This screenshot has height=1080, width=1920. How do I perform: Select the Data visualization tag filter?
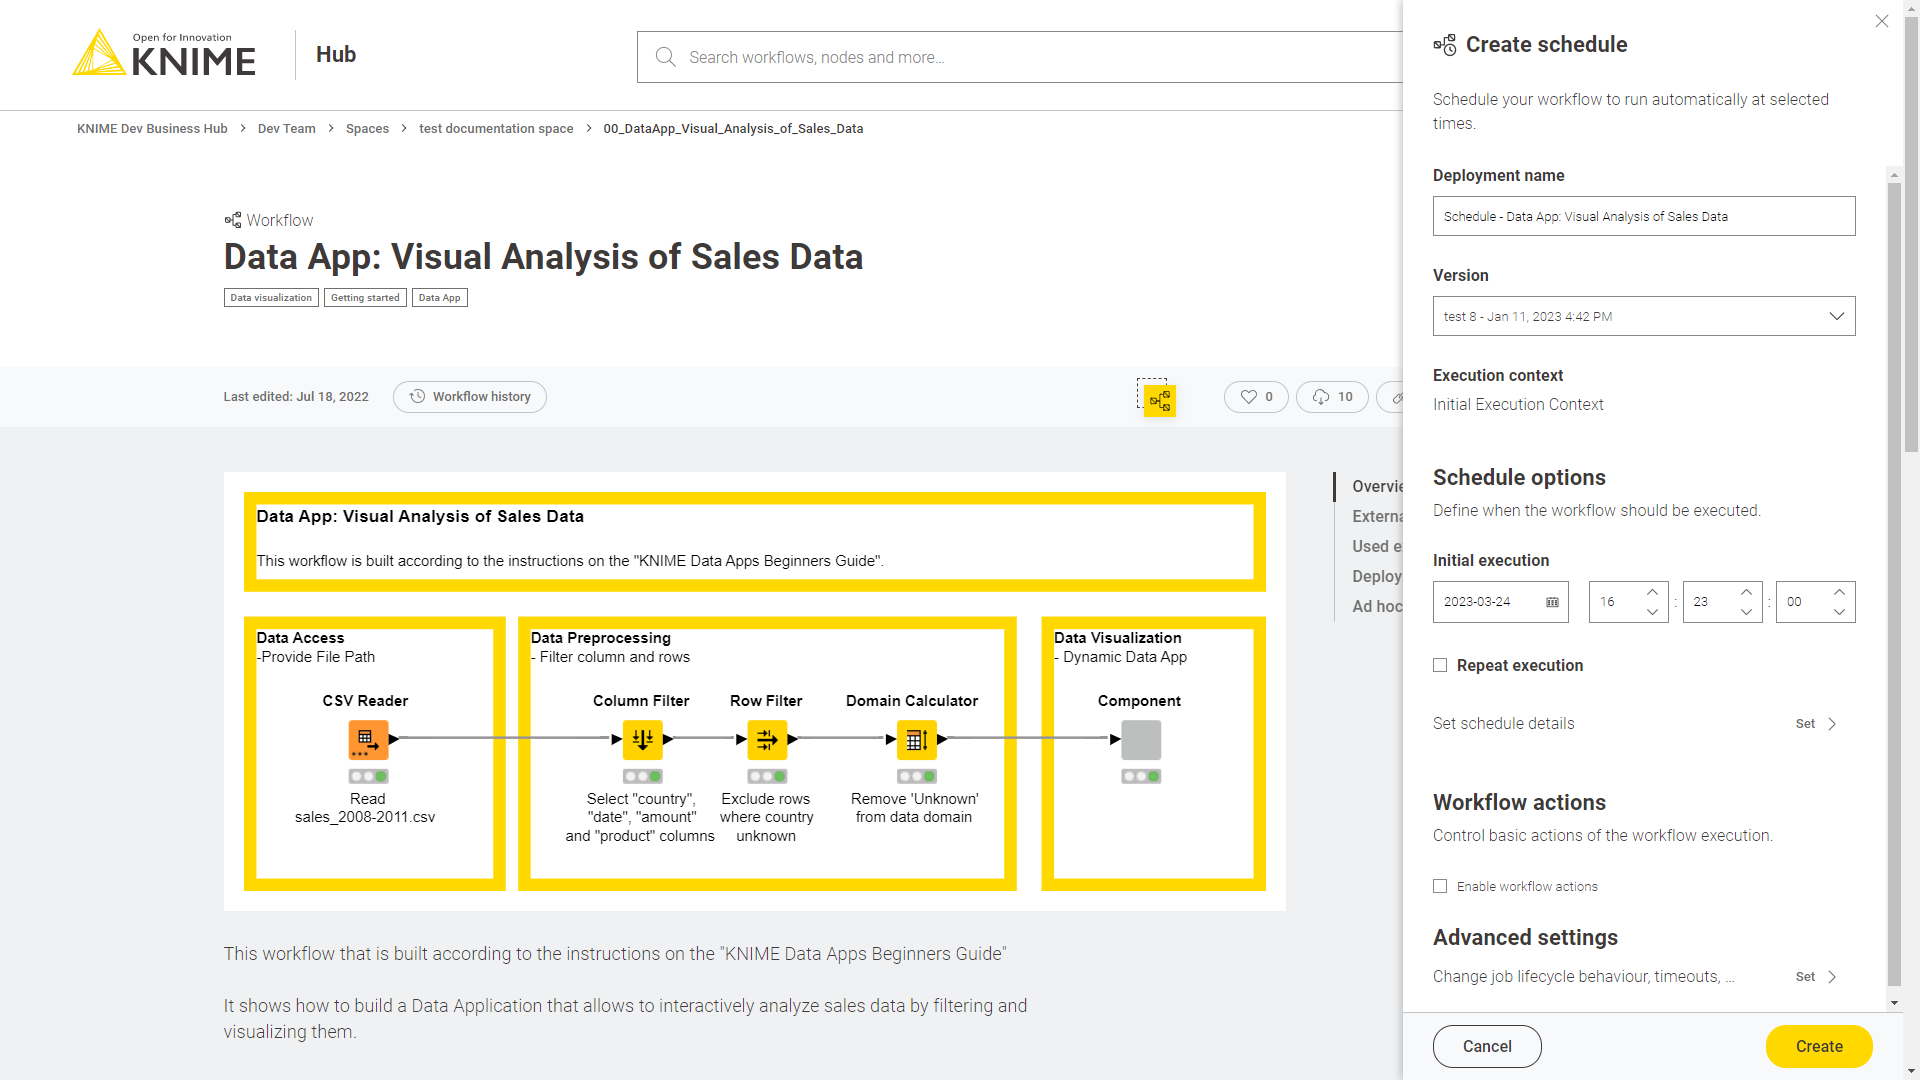click(x=269, y=297)
